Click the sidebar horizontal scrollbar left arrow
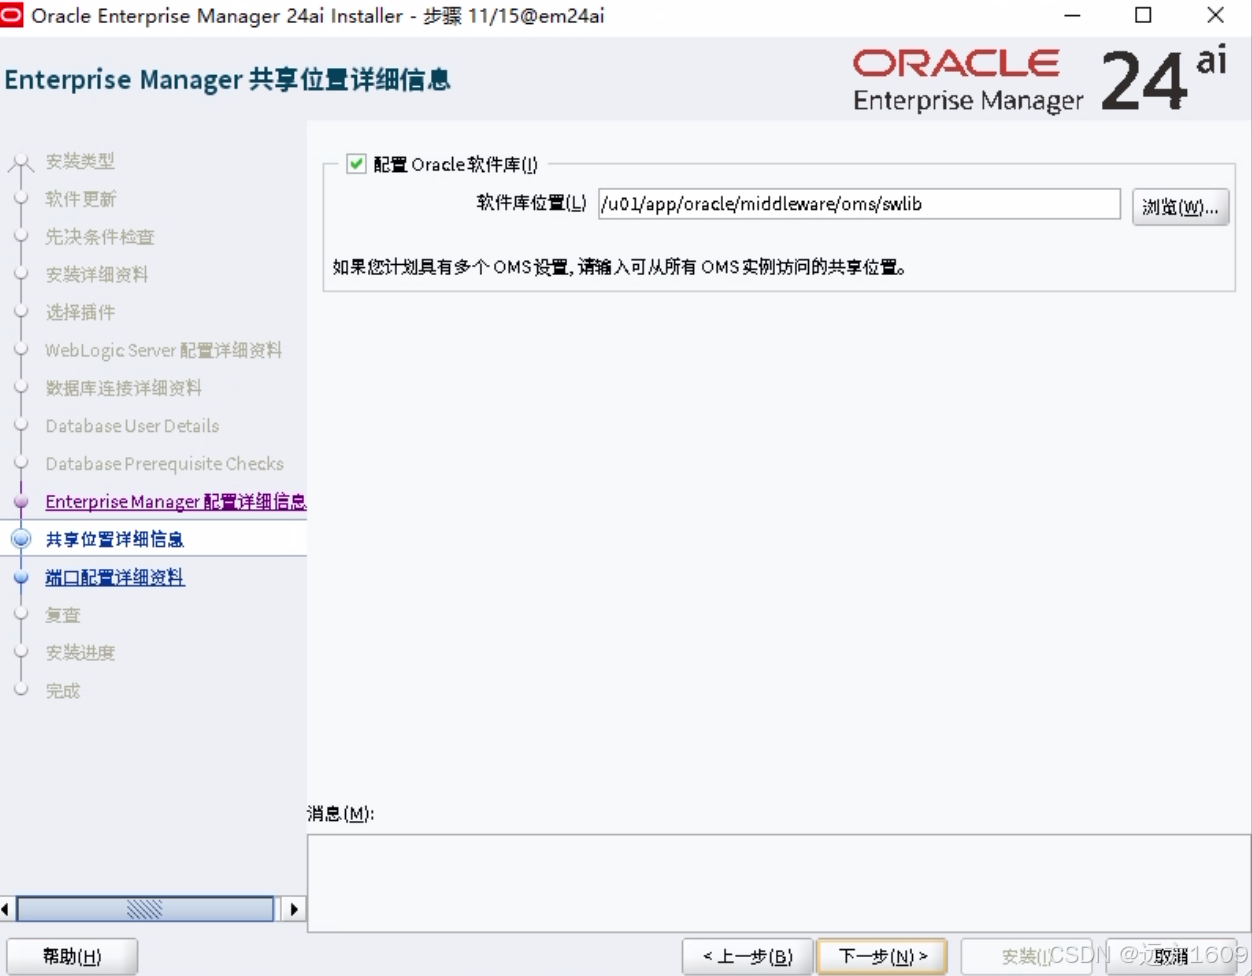Viewport: 1252px width, 976px height. point(6,909)
